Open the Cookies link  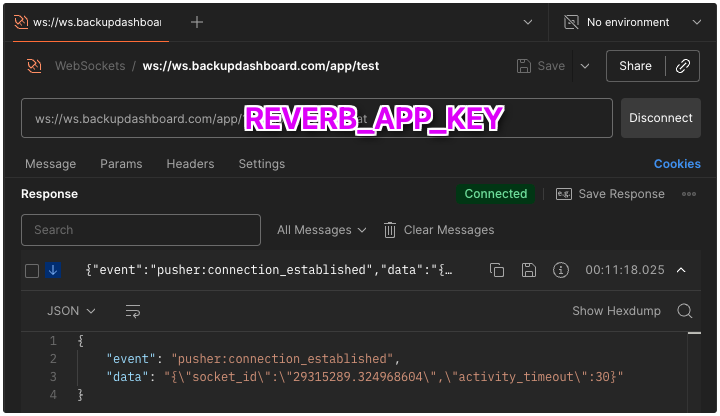677,164
